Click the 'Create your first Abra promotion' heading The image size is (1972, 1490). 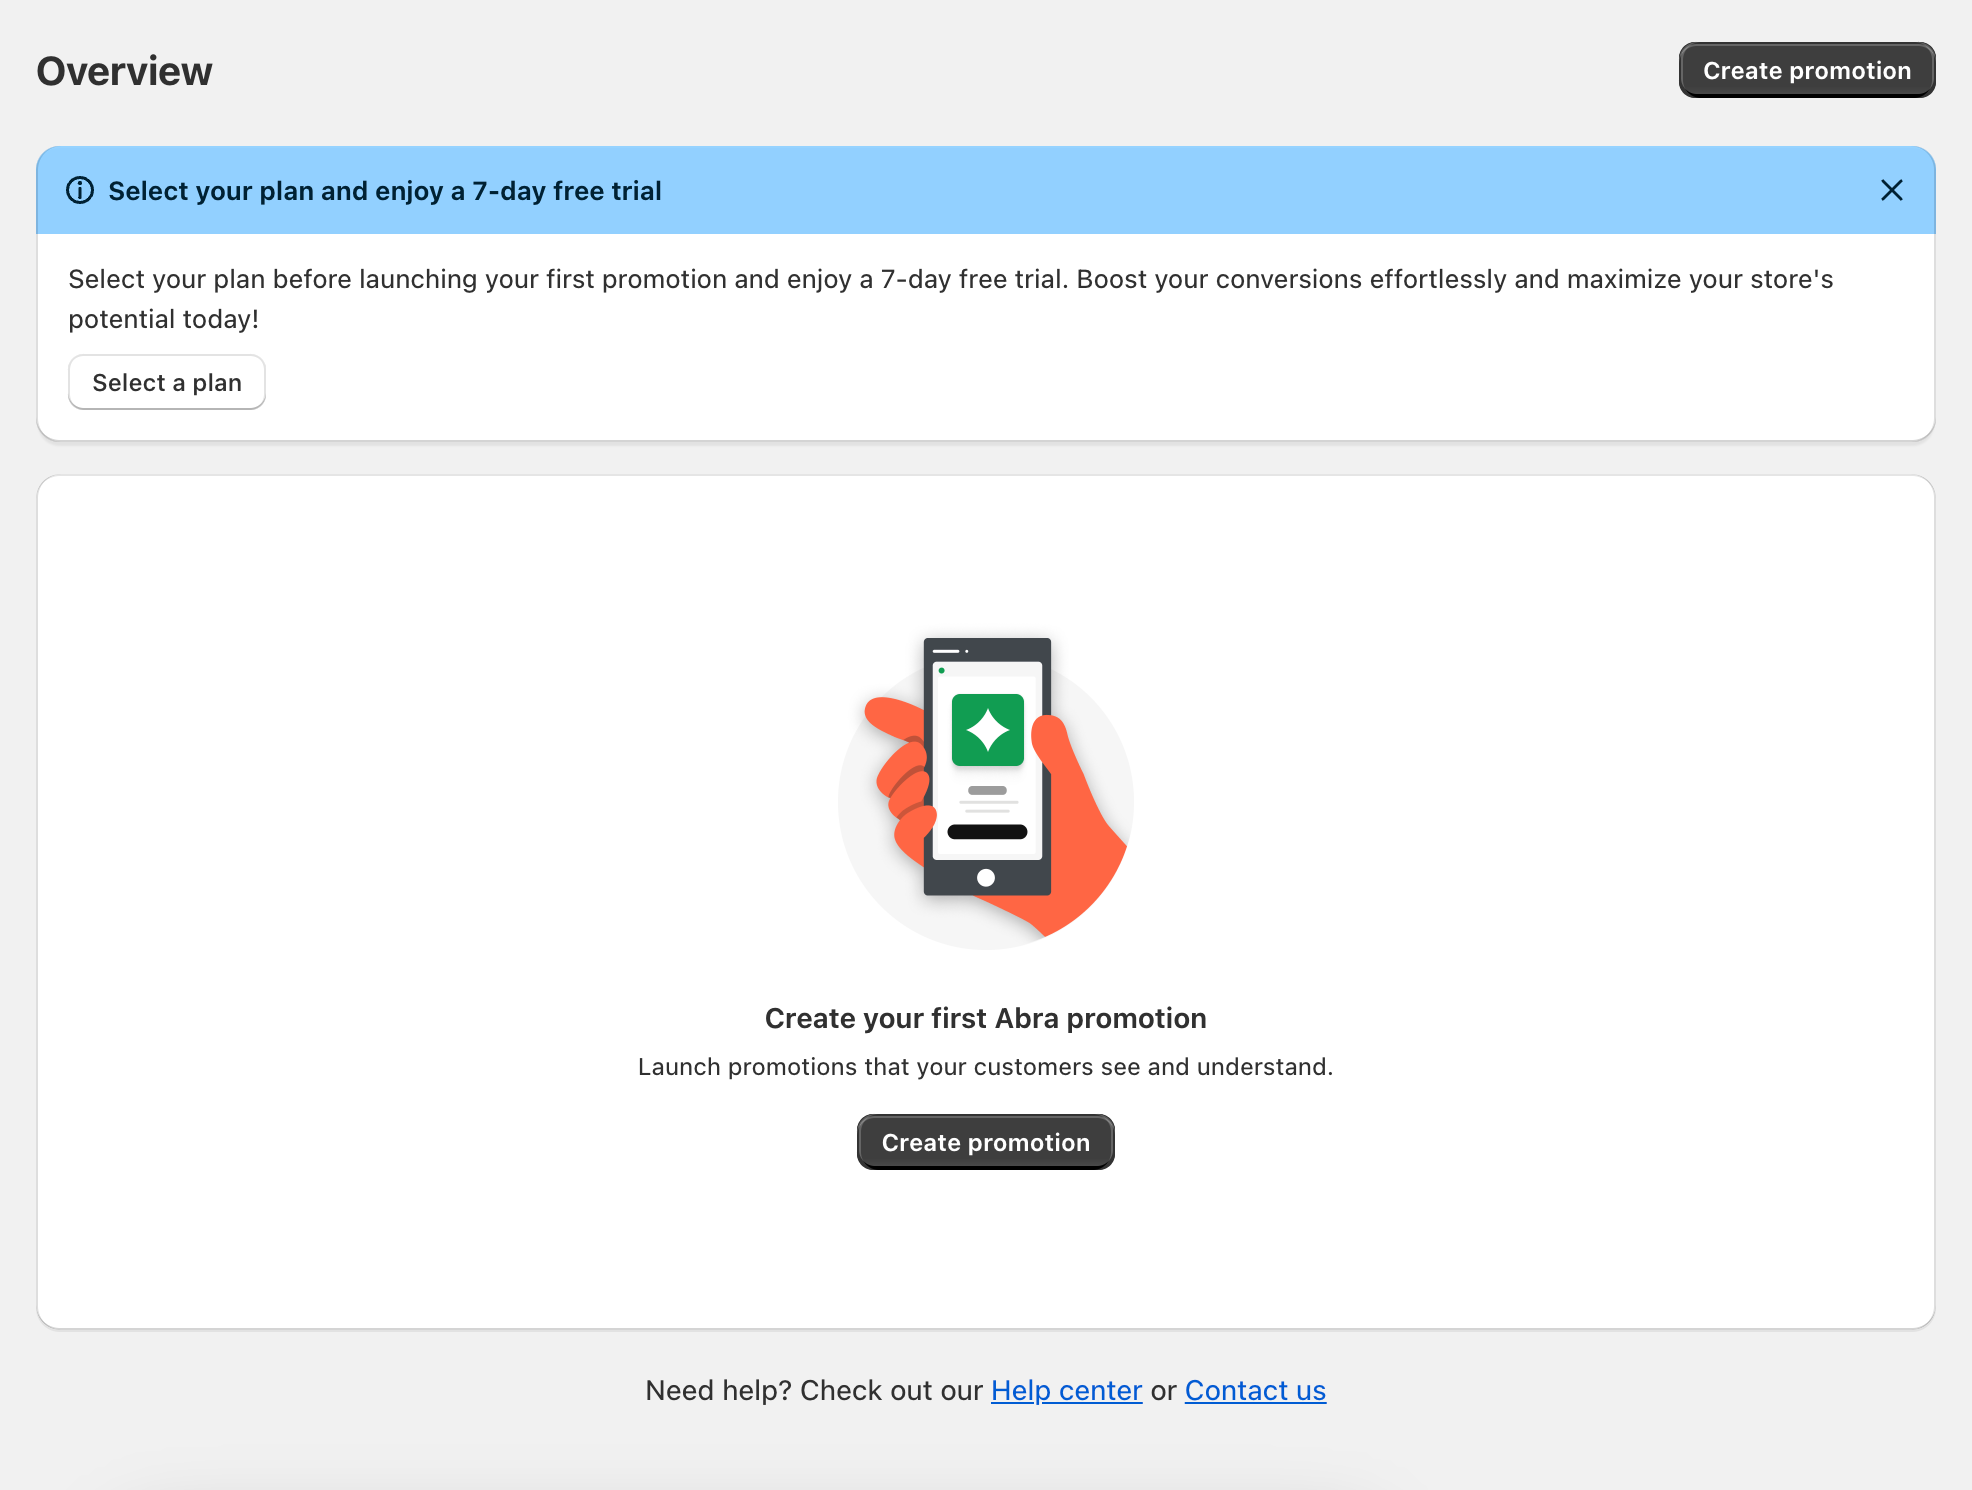(x=985, y=1018)
